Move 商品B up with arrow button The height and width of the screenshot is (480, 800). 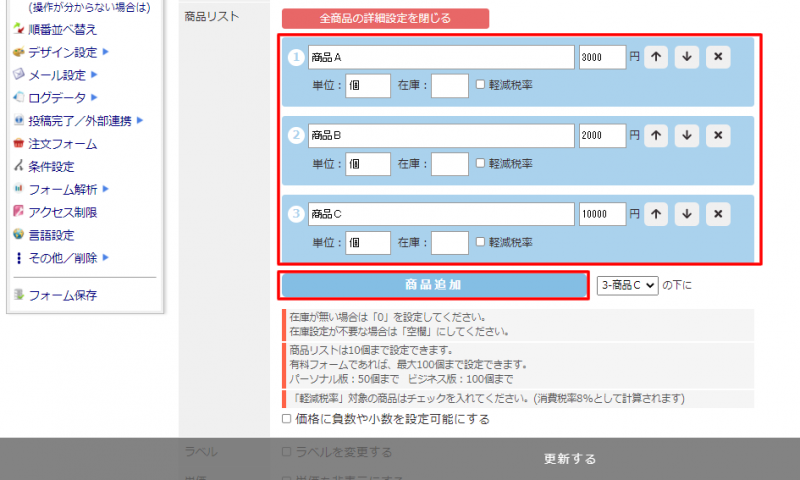656,135
